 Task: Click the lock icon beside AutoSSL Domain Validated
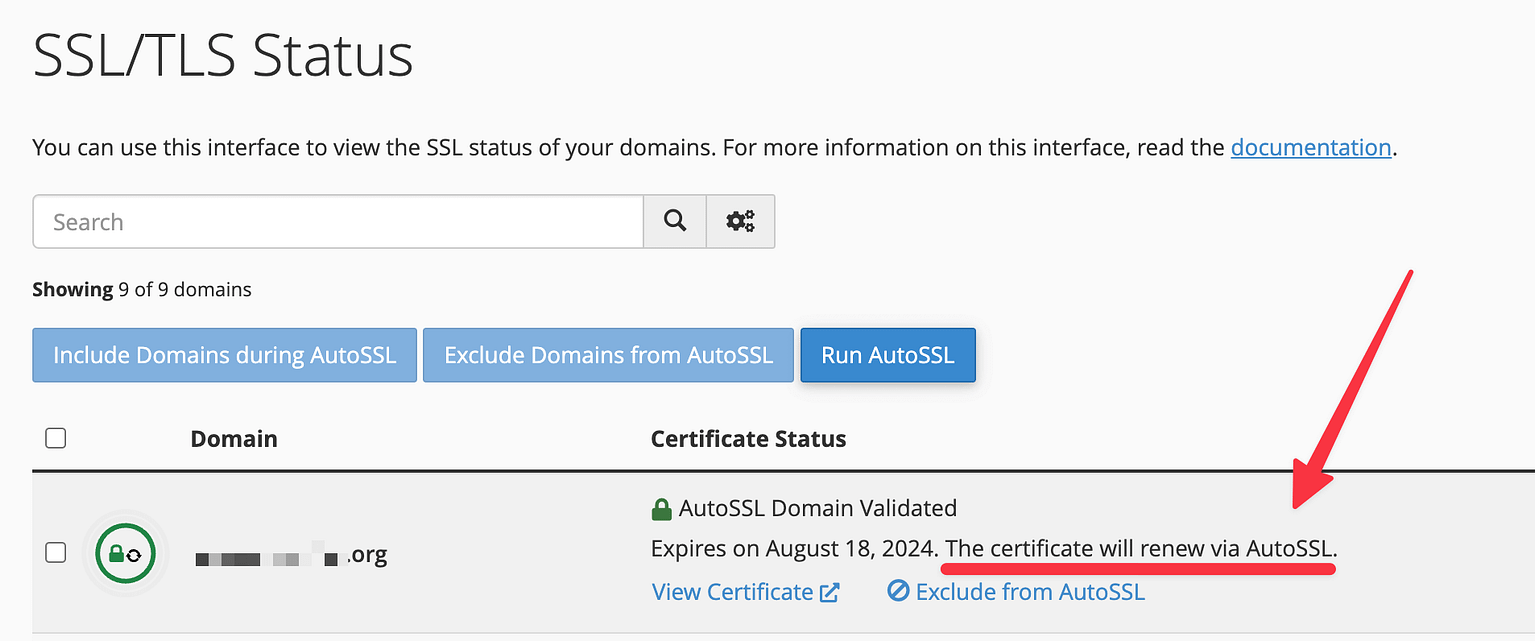(x=661, y=508)
